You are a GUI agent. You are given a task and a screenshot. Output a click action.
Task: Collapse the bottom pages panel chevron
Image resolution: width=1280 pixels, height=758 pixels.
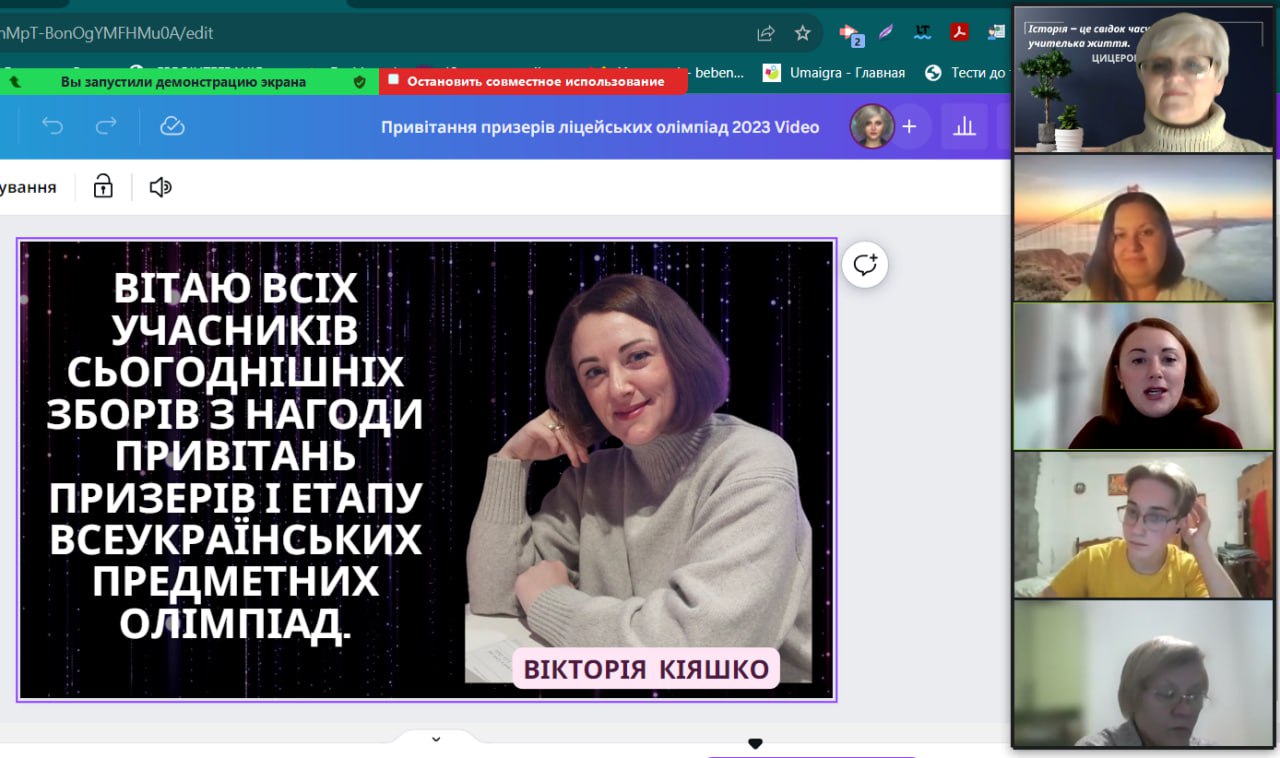(436, 739)
